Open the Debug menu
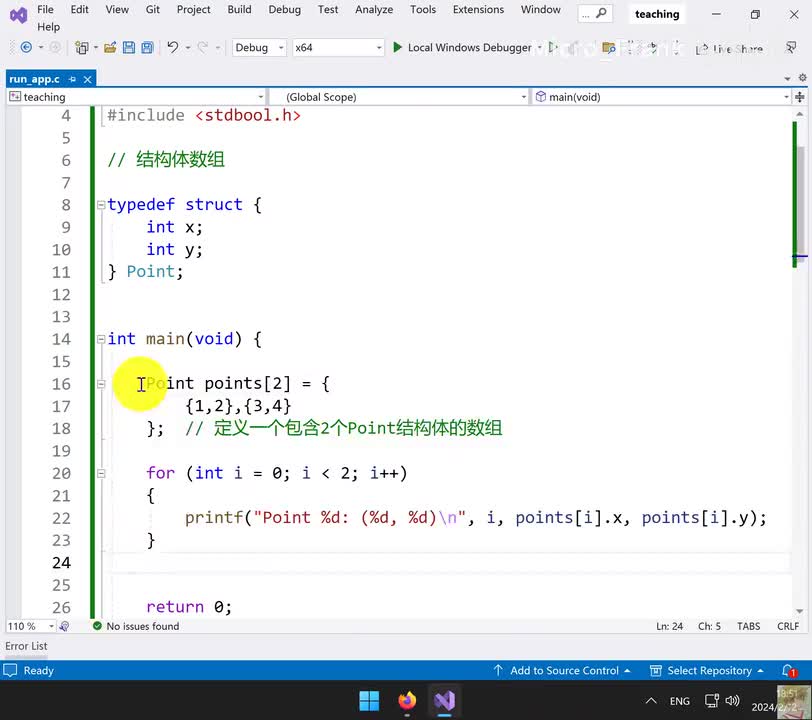The image size is (812, 720). click(284, 9)
